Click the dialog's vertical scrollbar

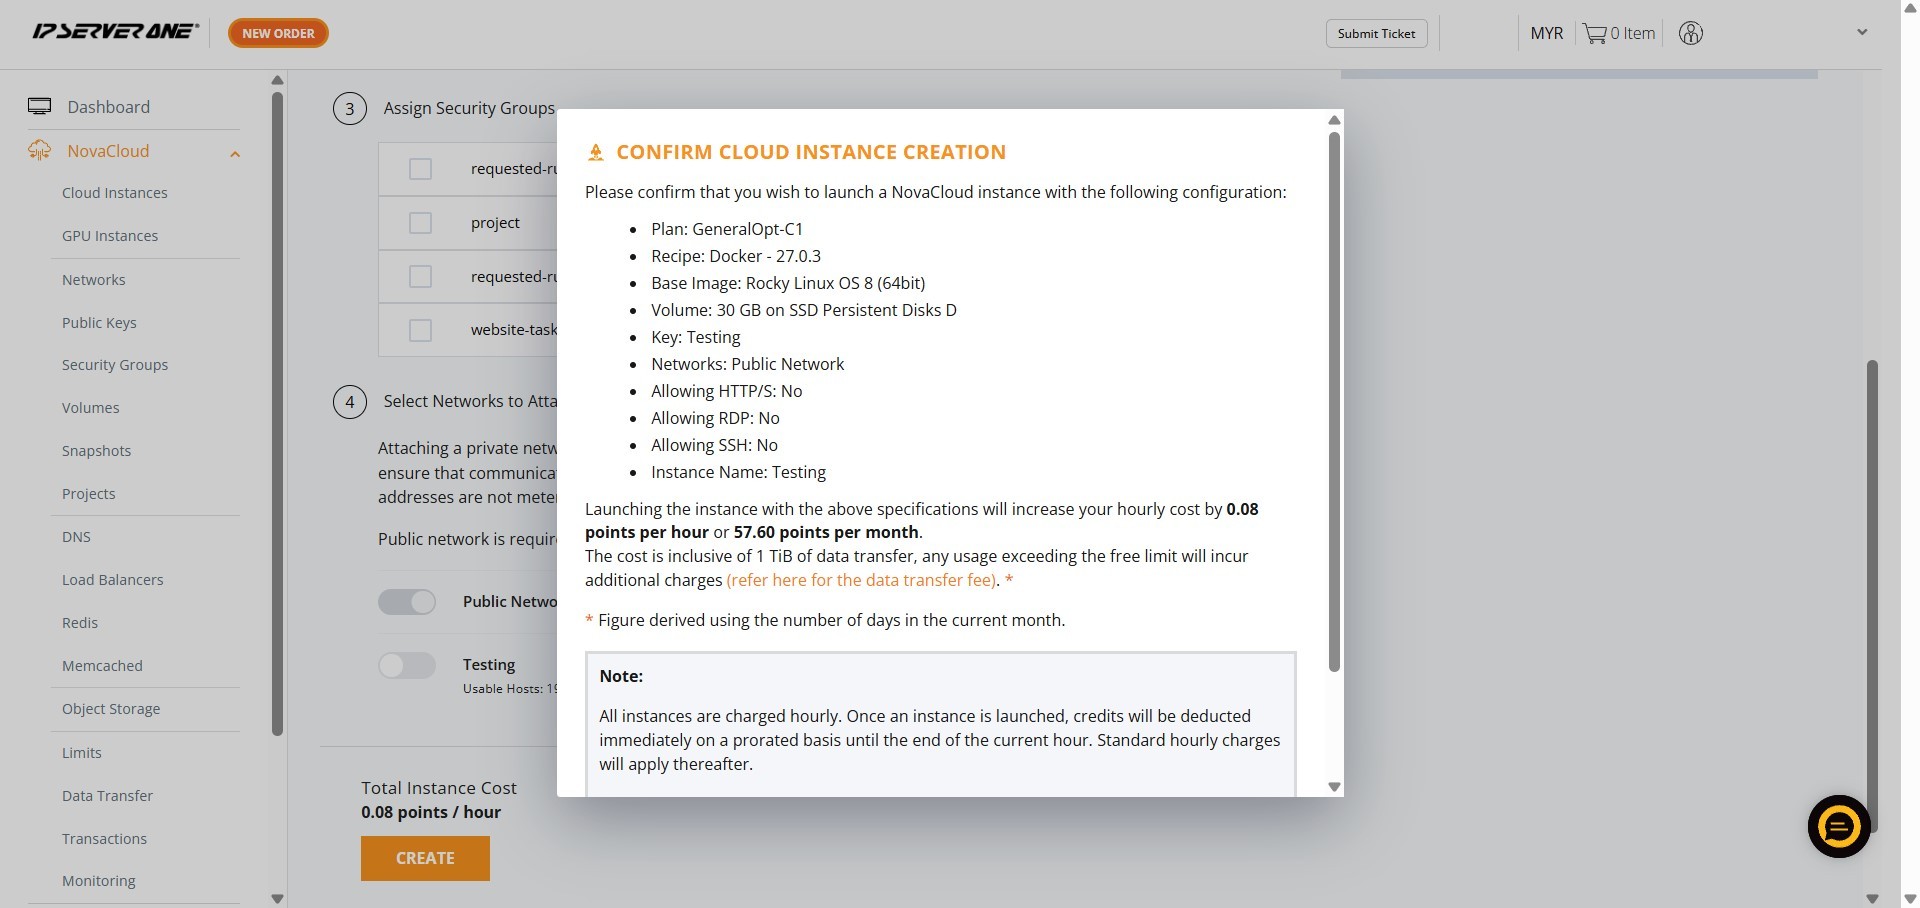(x=1333, y=400)
